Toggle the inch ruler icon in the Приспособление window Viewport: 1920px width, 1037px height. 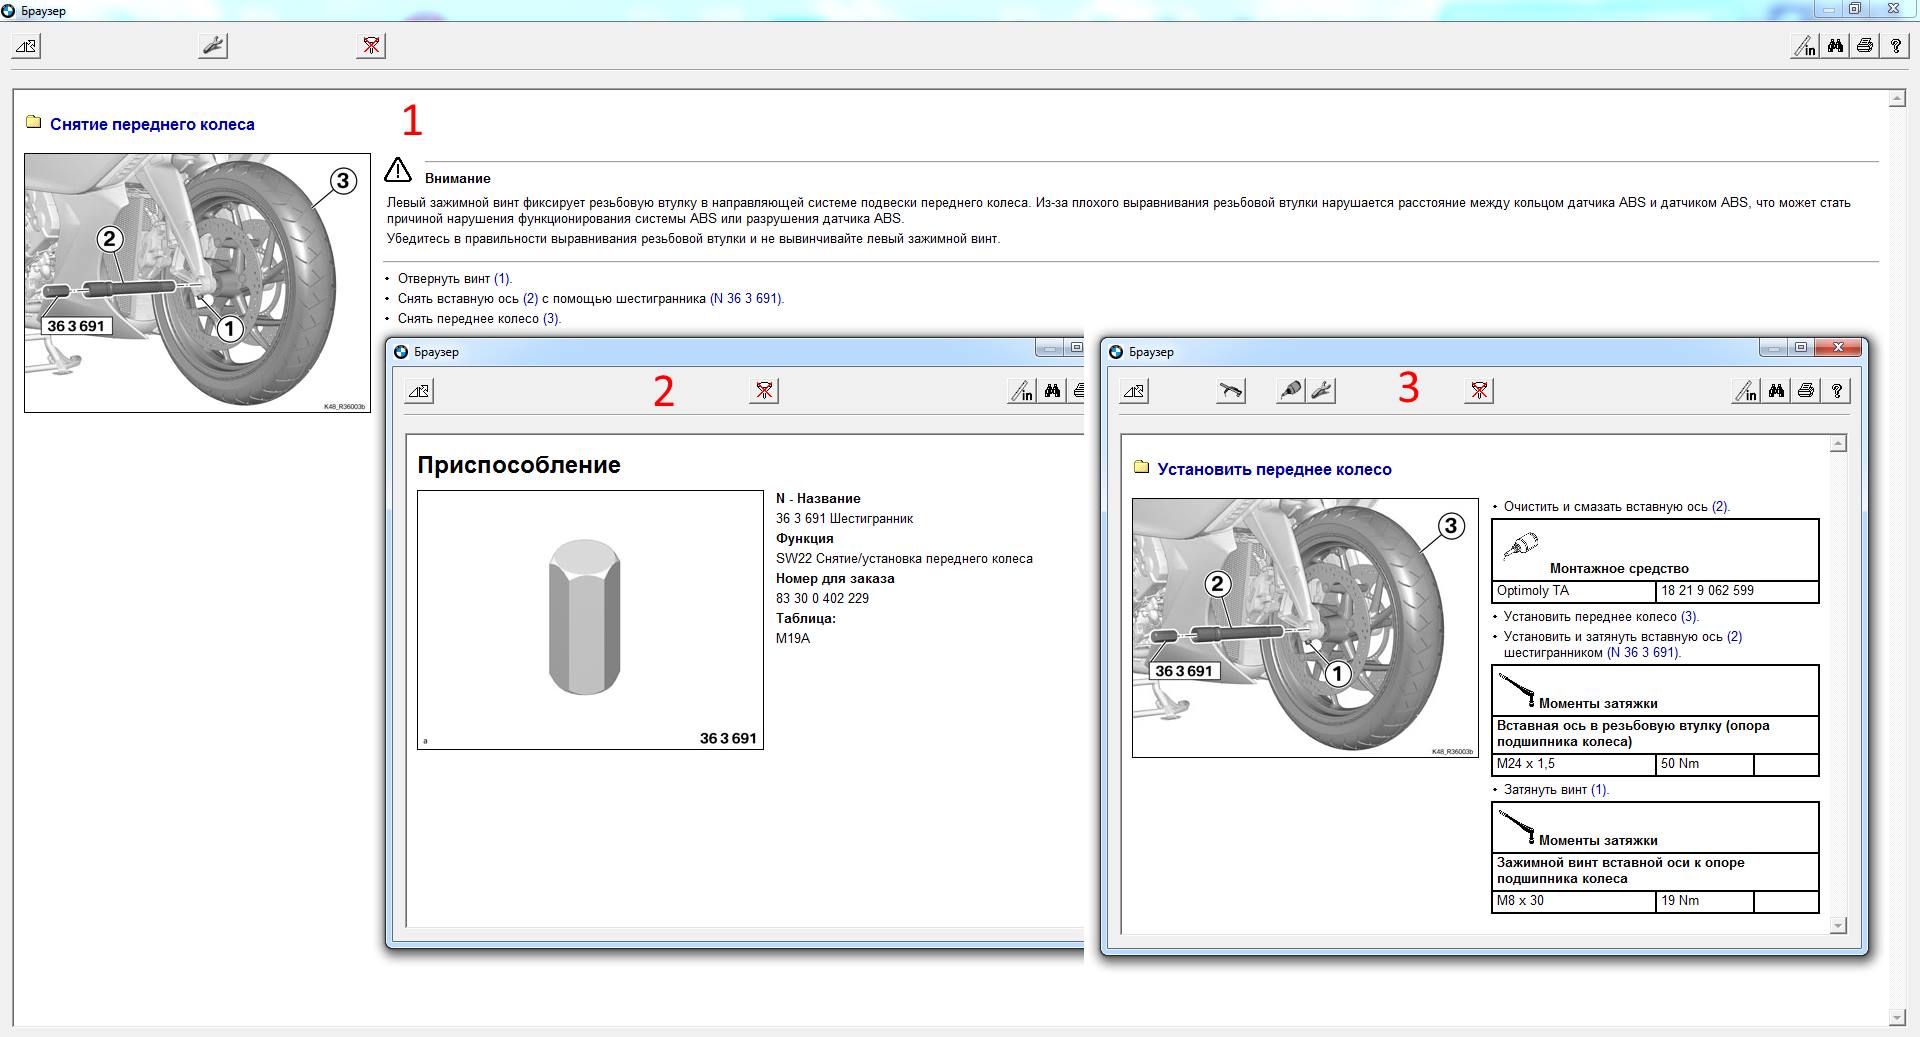[1022, 391]
